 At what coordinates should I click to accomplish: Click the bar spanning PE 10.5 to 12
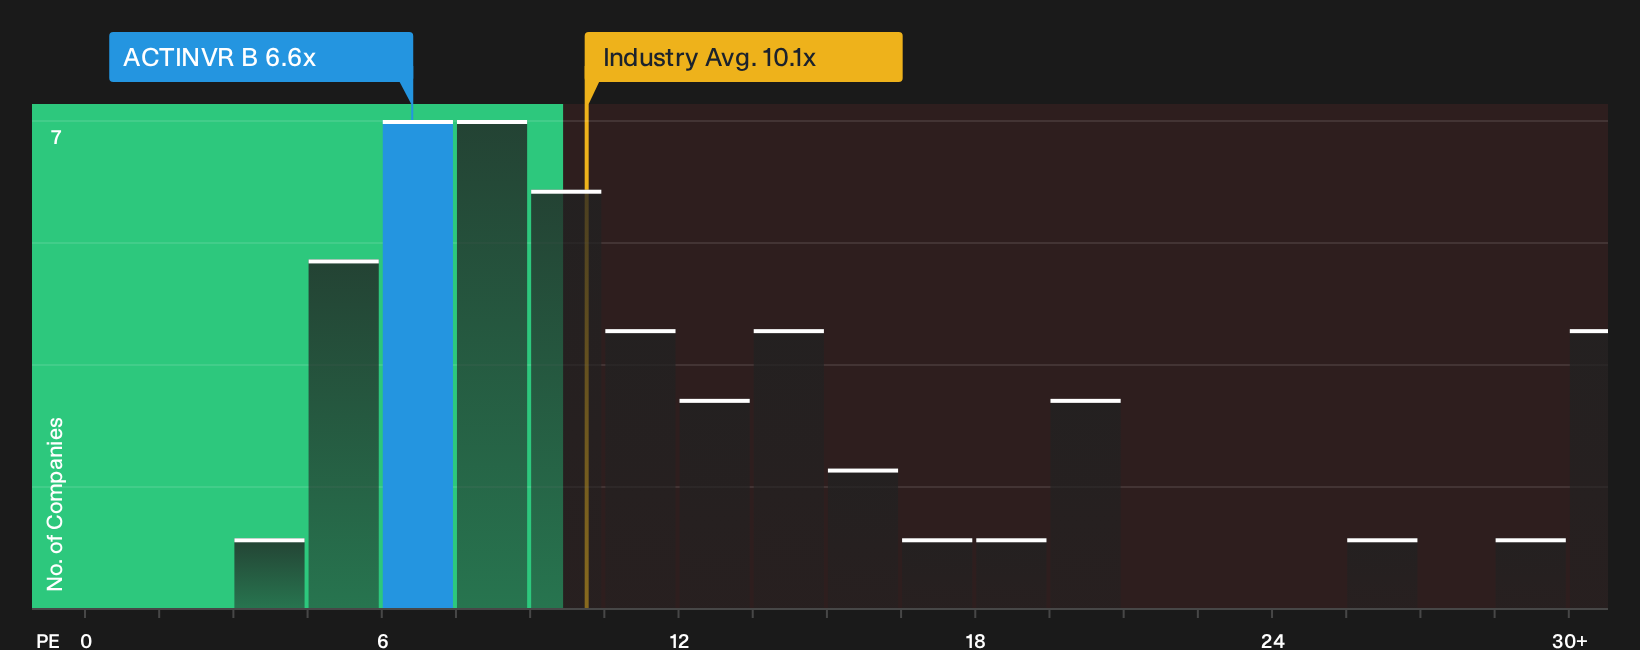tap(640, 469)
